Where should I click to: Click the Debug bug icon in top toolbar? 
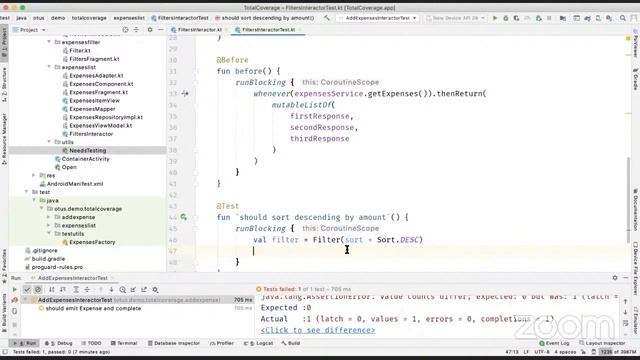click(x=506, y=18)
